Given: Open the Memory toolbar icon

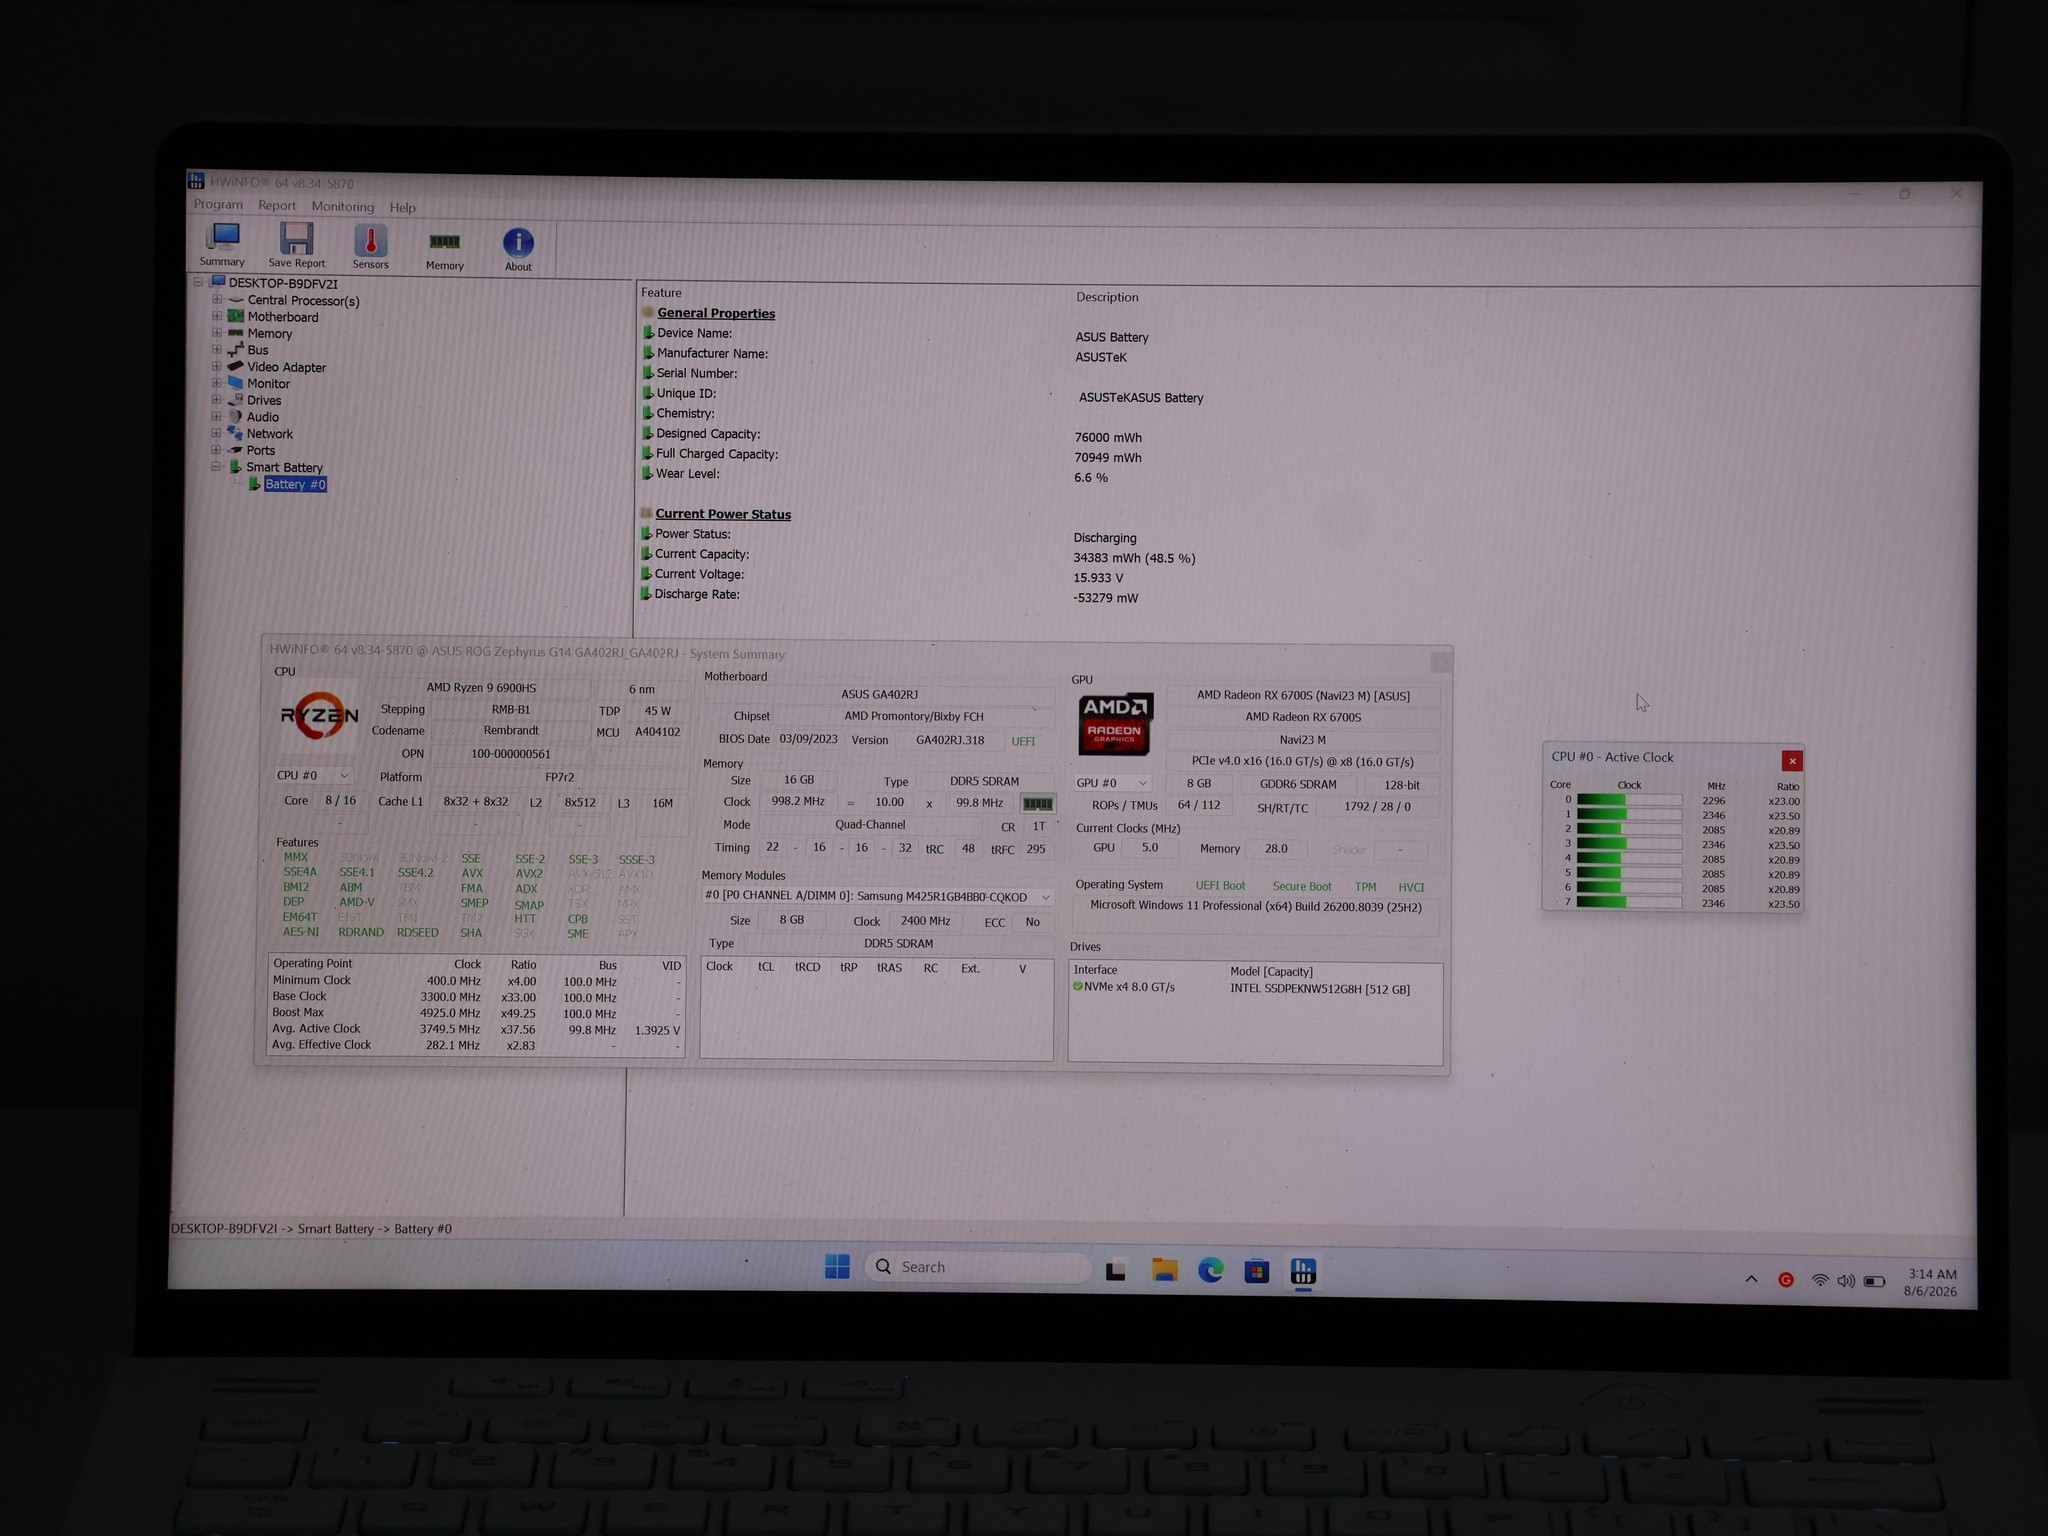Looking at the screenshot, I should [445, 250].
